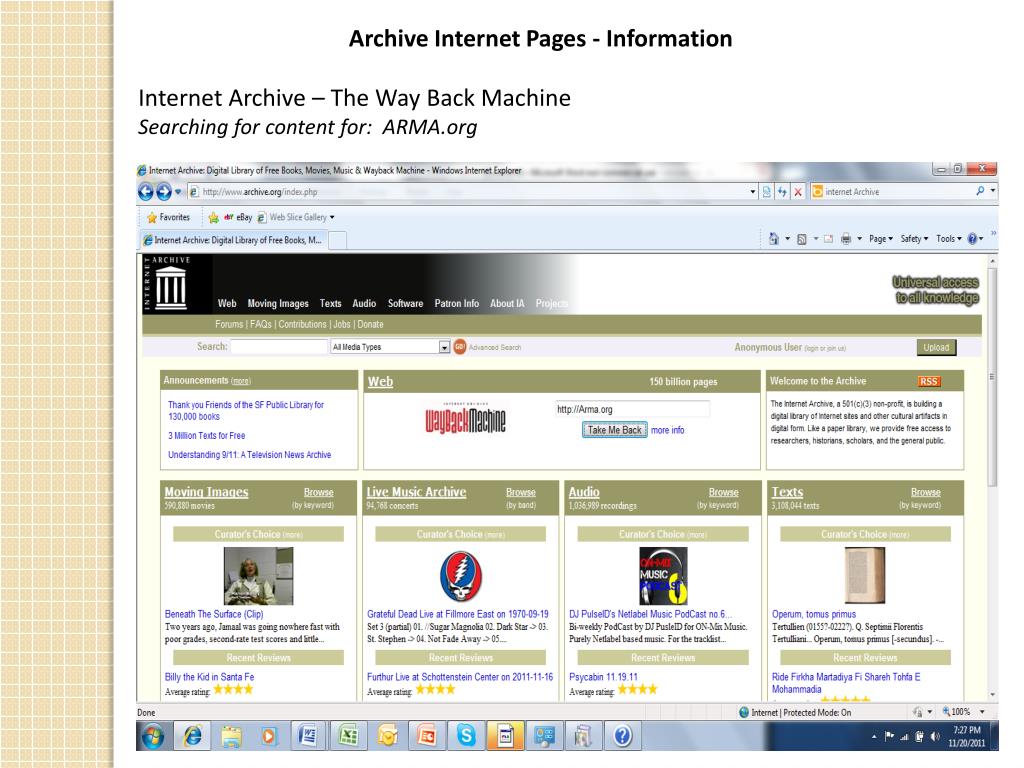1024x768 pixels.
Task: Open Grateful Dead Live at Fillmore East link
Action: click(457, 614)
